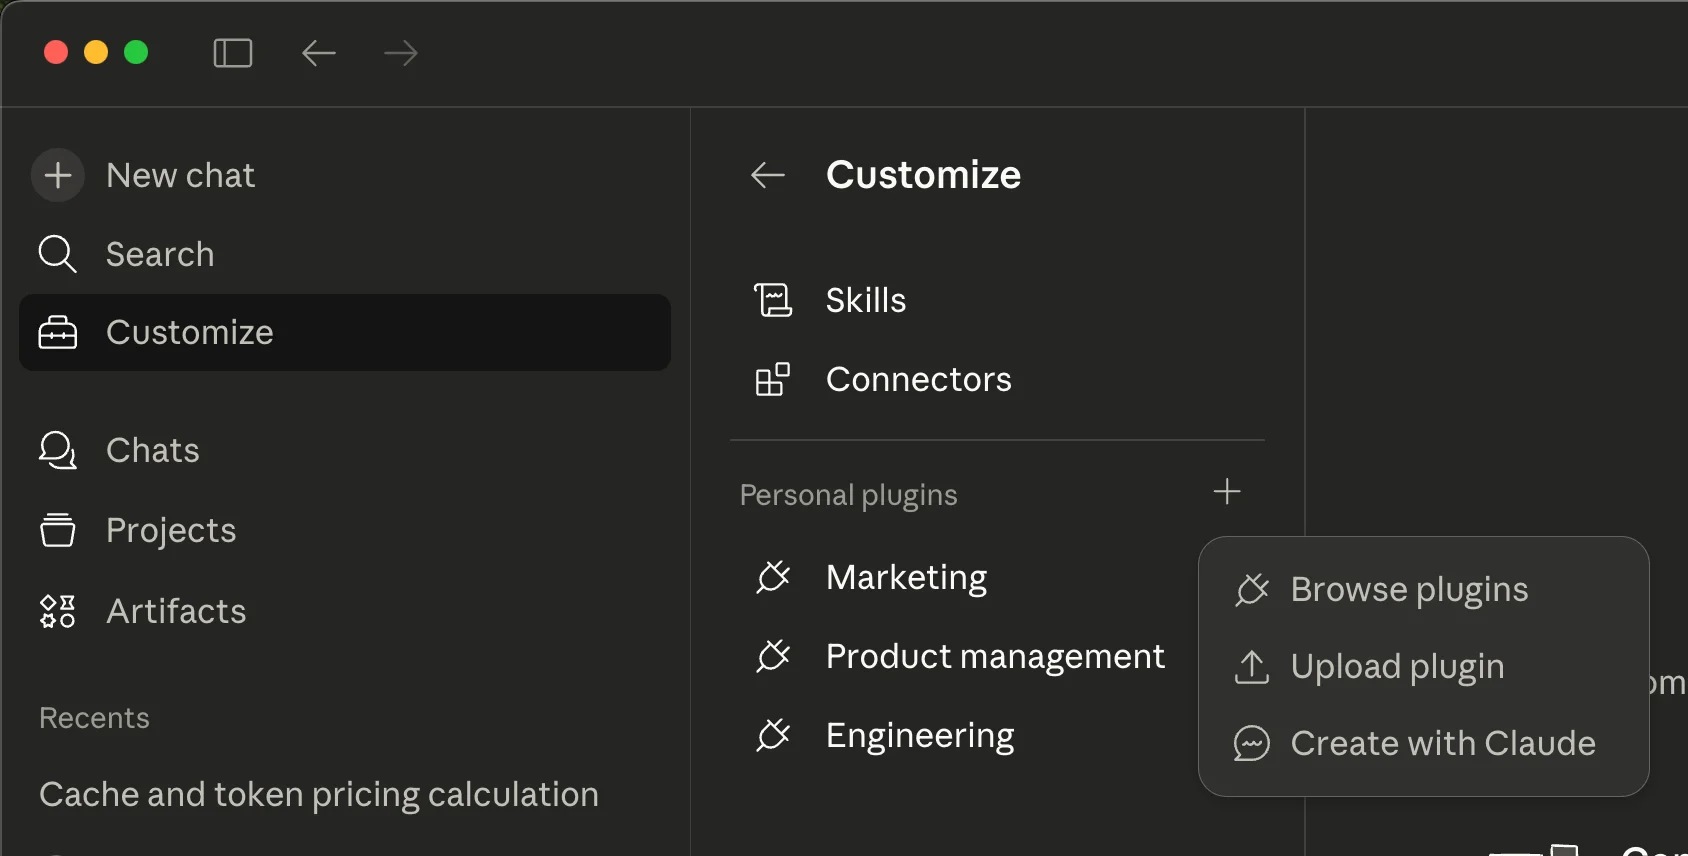Image resolution: width=1688 pixels, height=856 pixels.
Task: Add a personal plugin with plus icon
Action: pos(1227,491)
